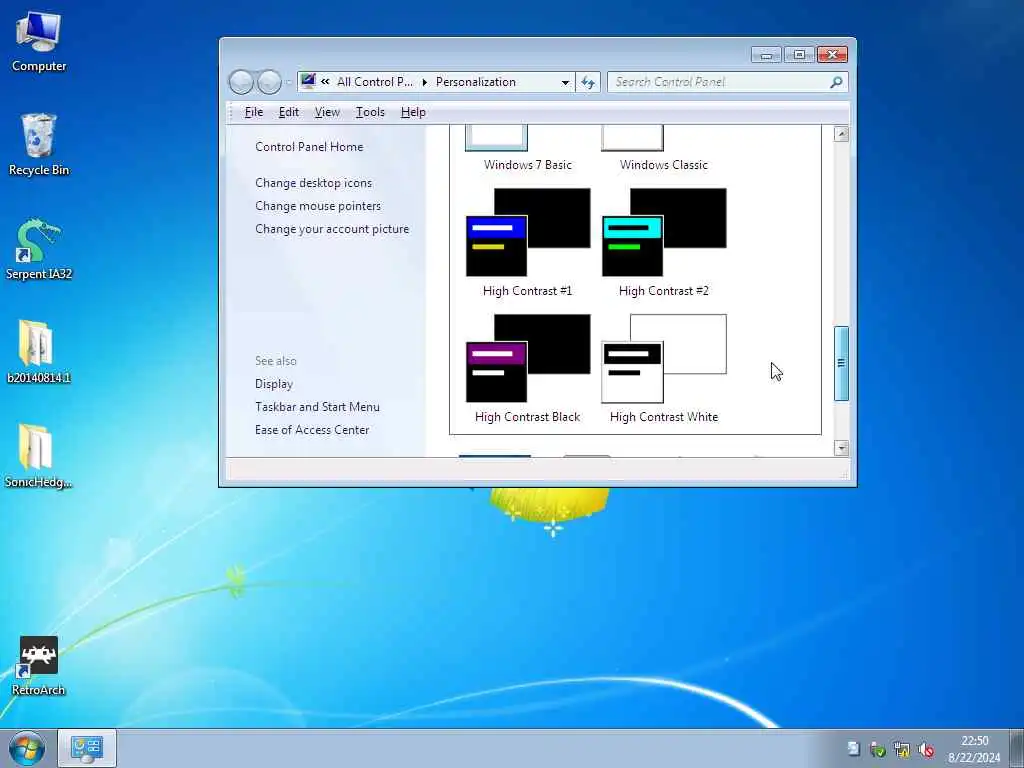The image size is (1024, 768).
Task: Open the View menu
Action: (327, 112)
